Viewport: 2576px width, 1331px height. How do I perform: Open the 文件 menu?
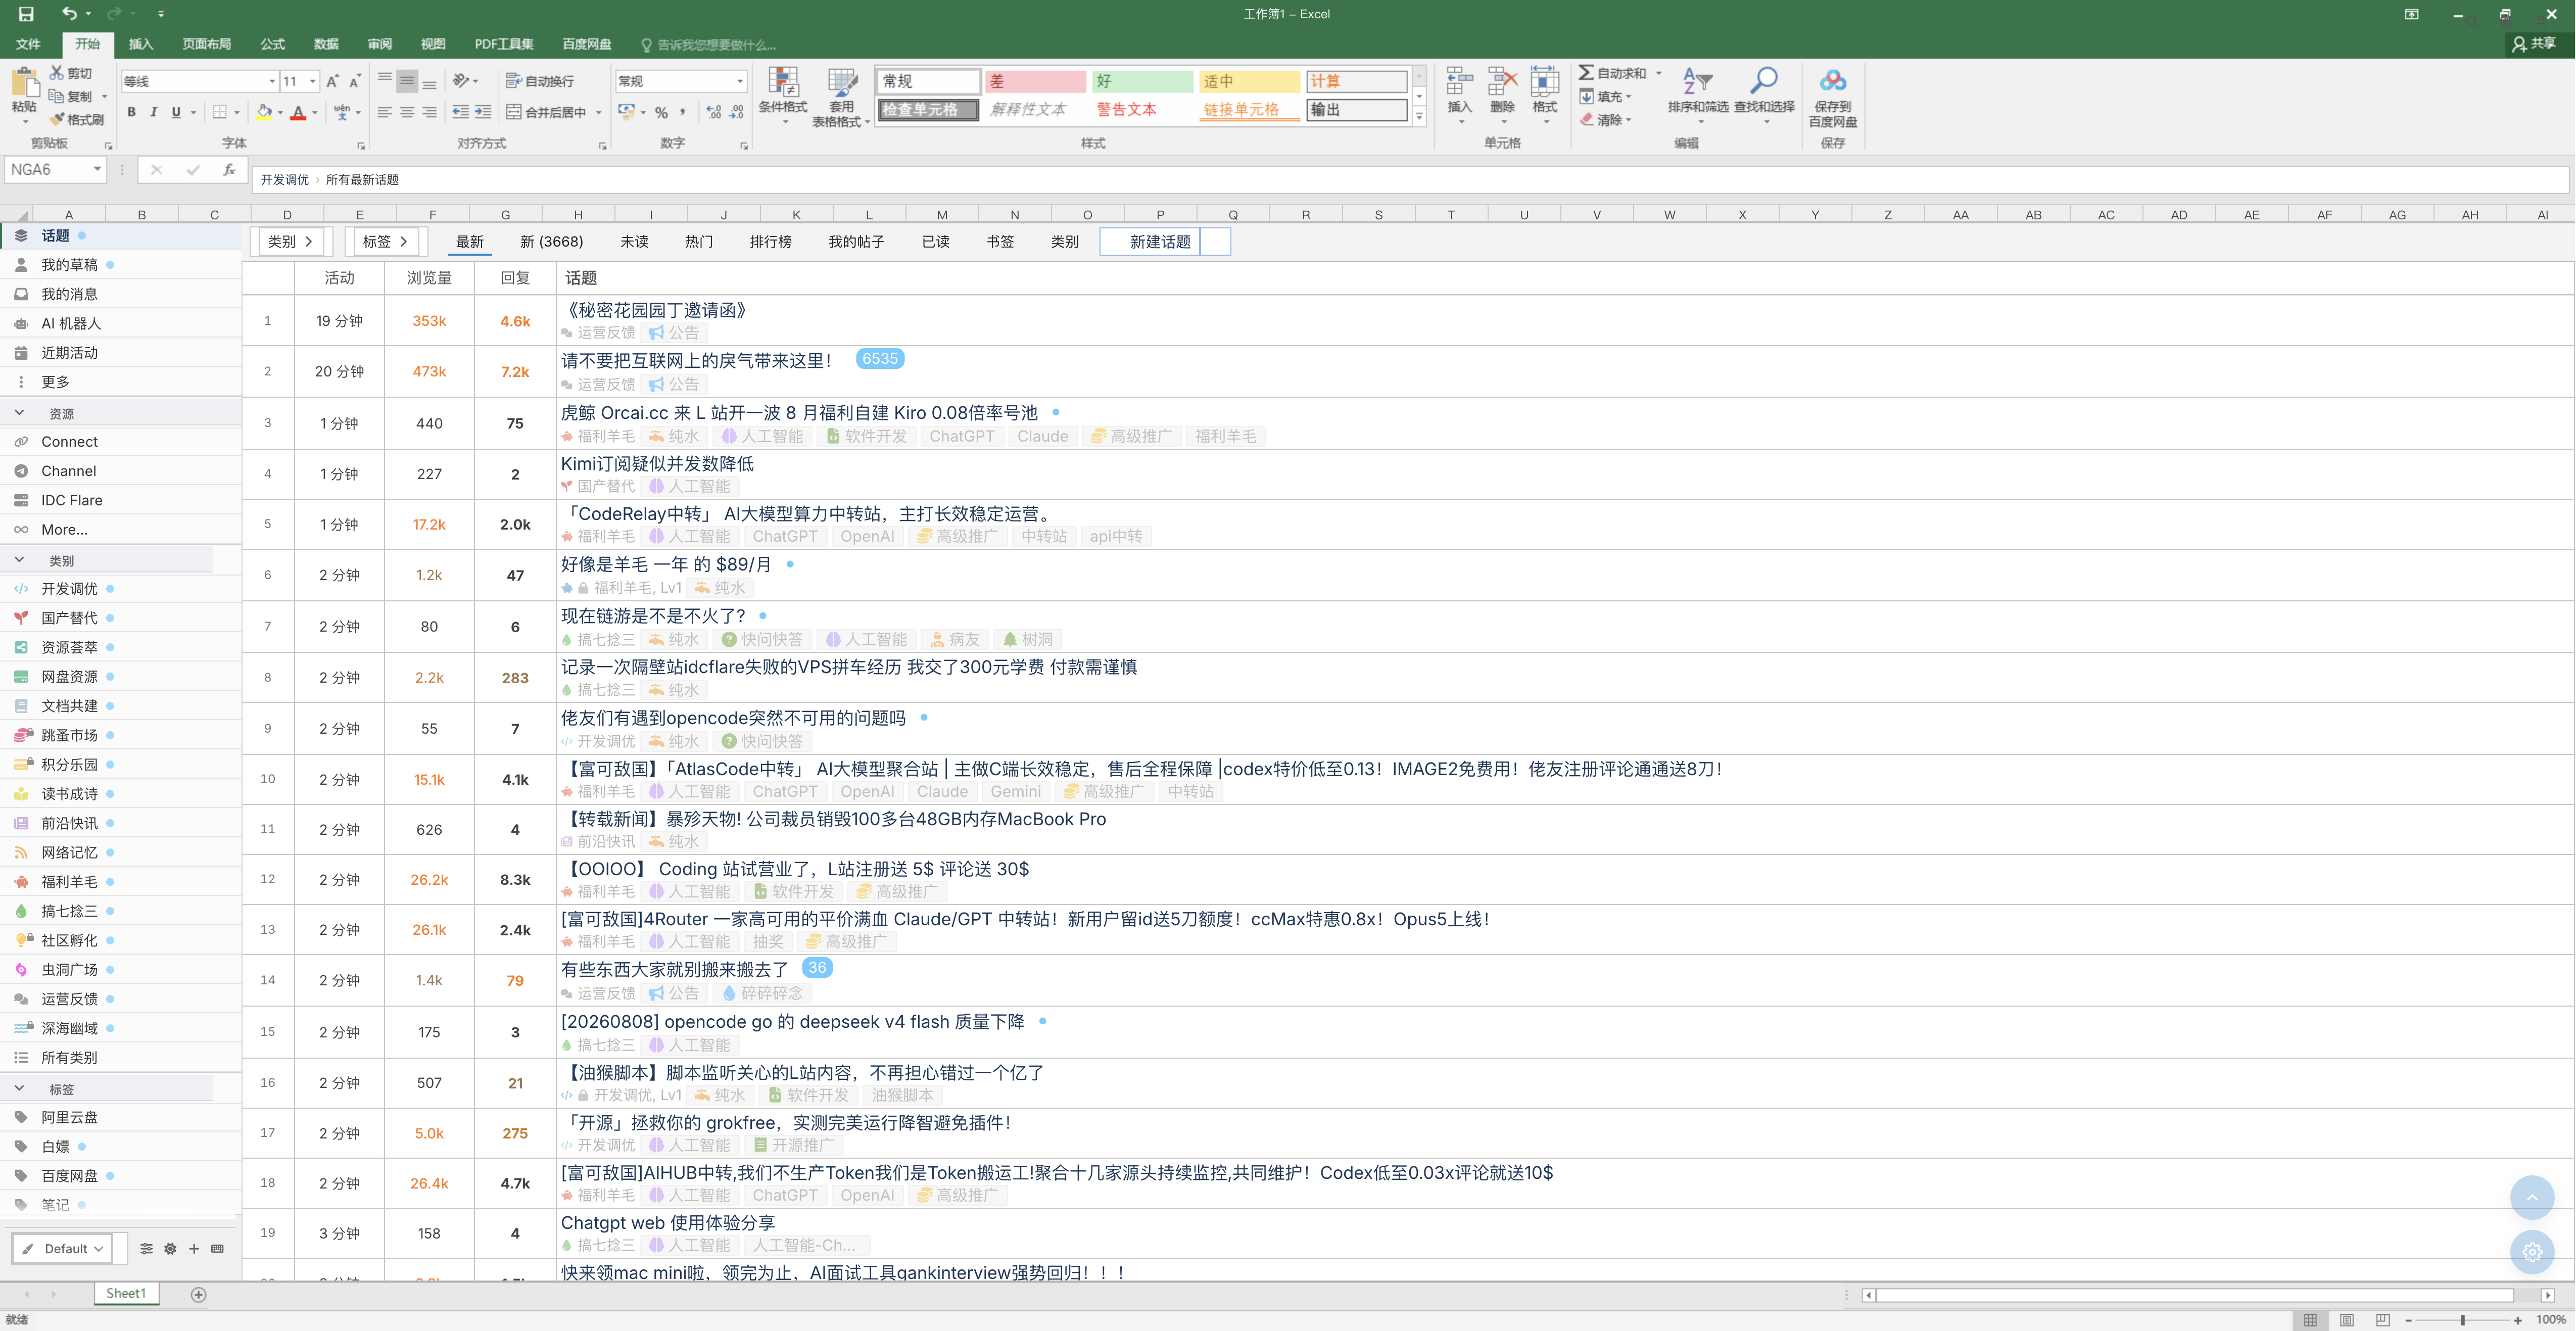pos(28,44)
